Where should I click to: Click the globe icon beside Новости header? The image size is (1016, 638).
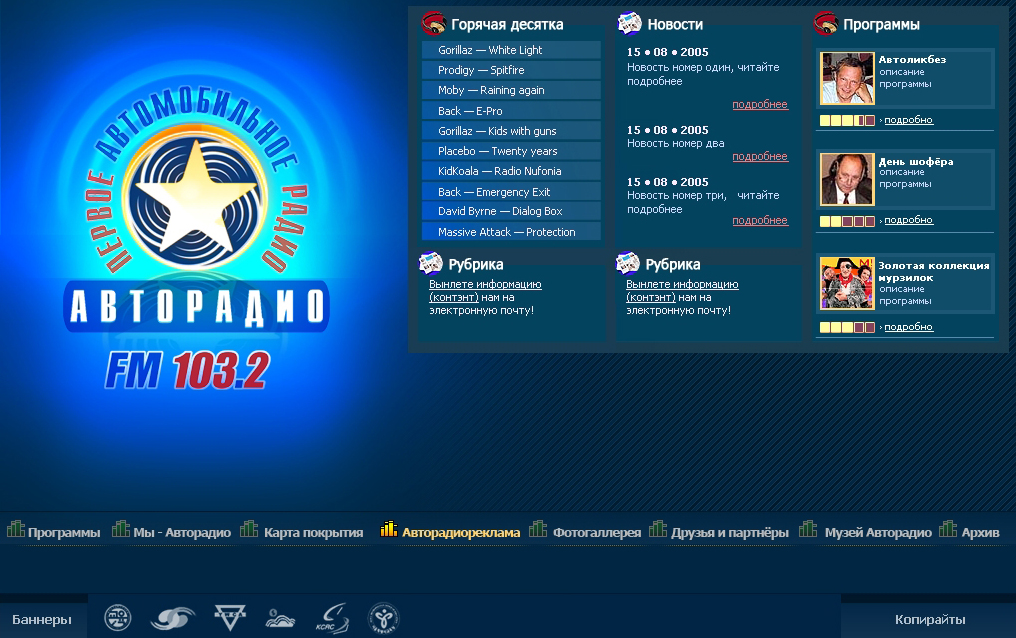coord(629,22)
